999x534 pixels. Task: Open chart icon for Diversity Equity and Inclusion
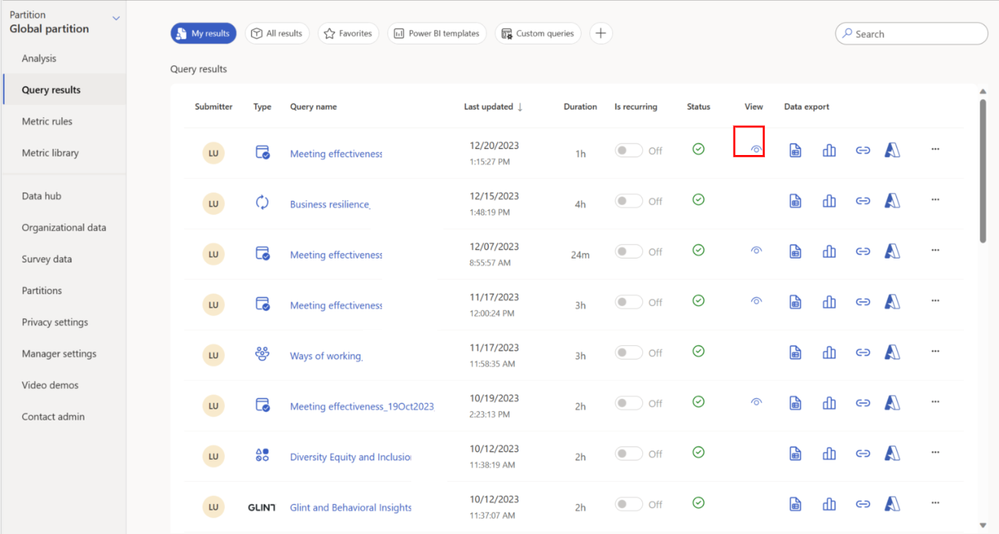(829, 454)
